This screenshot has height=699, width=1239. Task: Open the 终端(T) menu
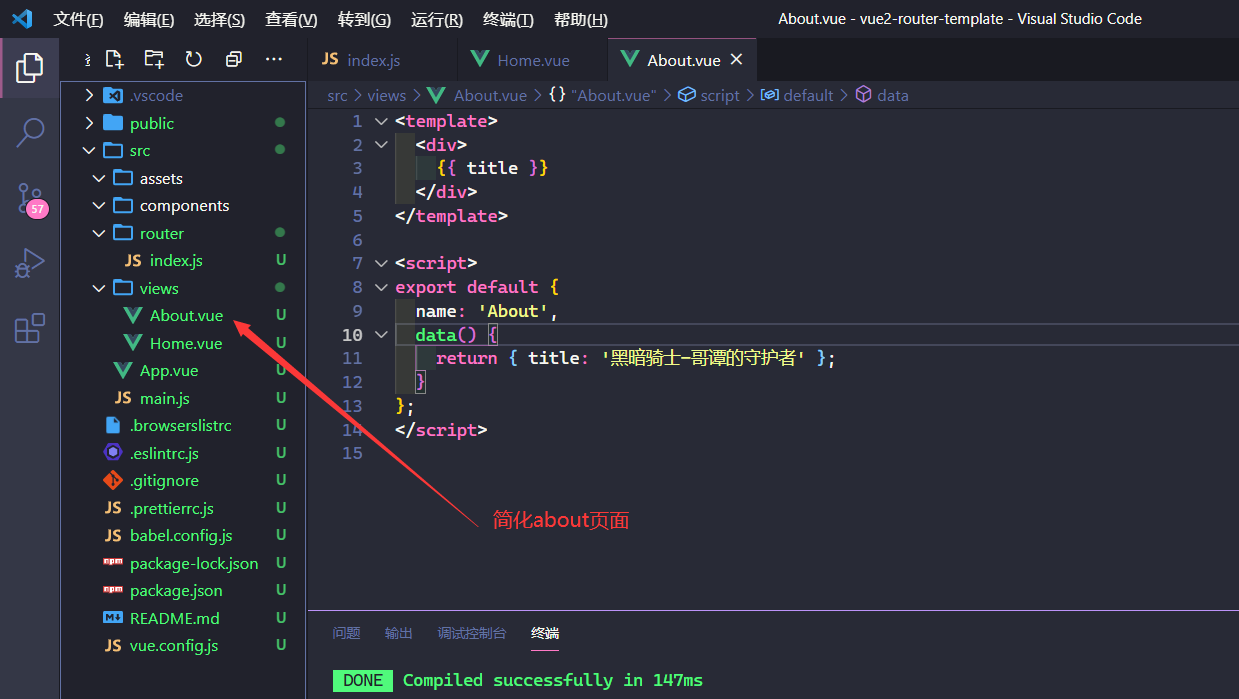(508, 20)
